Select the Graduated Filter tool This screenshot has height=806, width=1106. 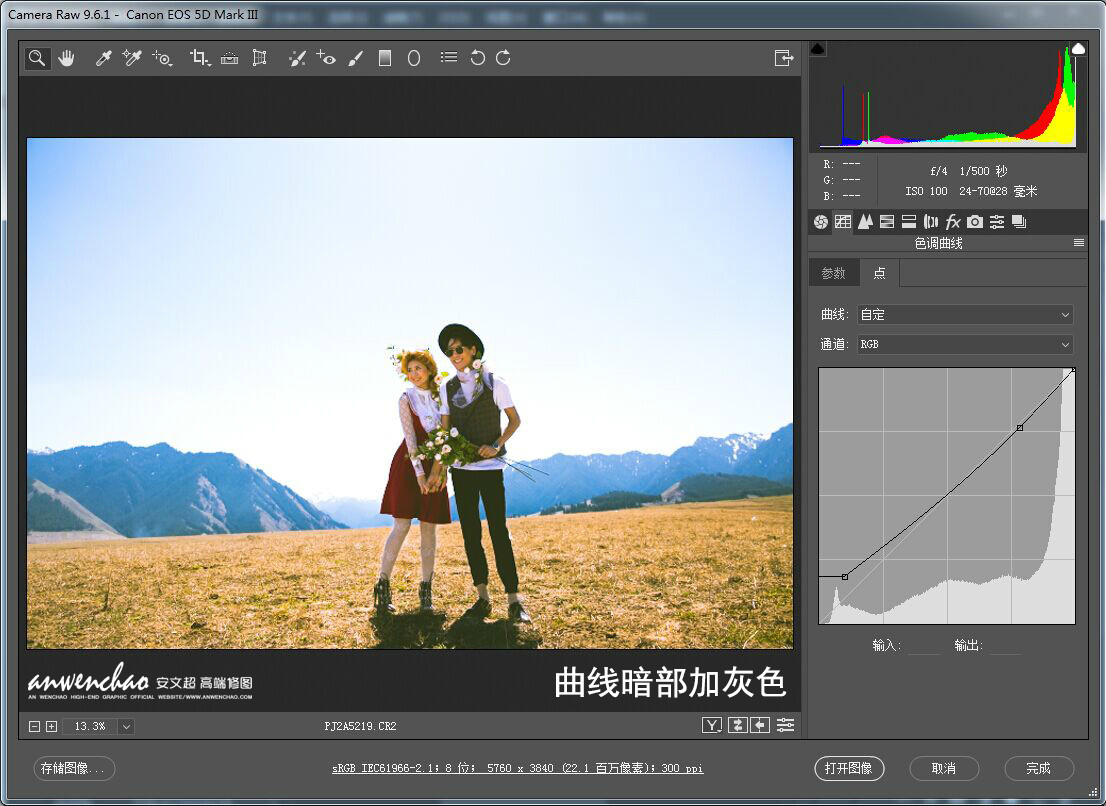pos(384,58)
